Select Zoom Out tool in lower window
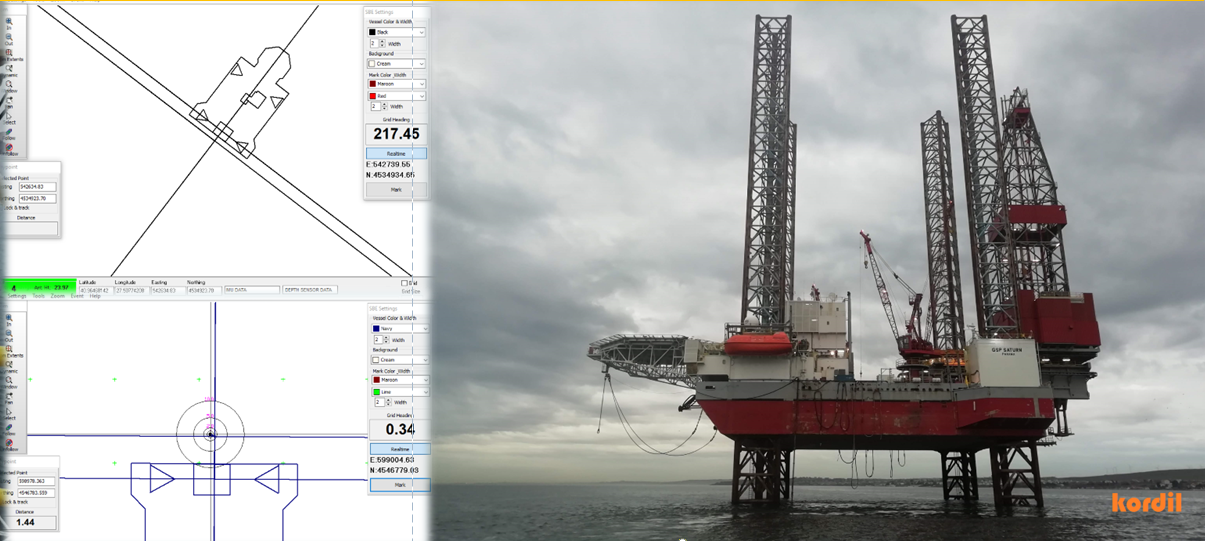 [9, 335]
